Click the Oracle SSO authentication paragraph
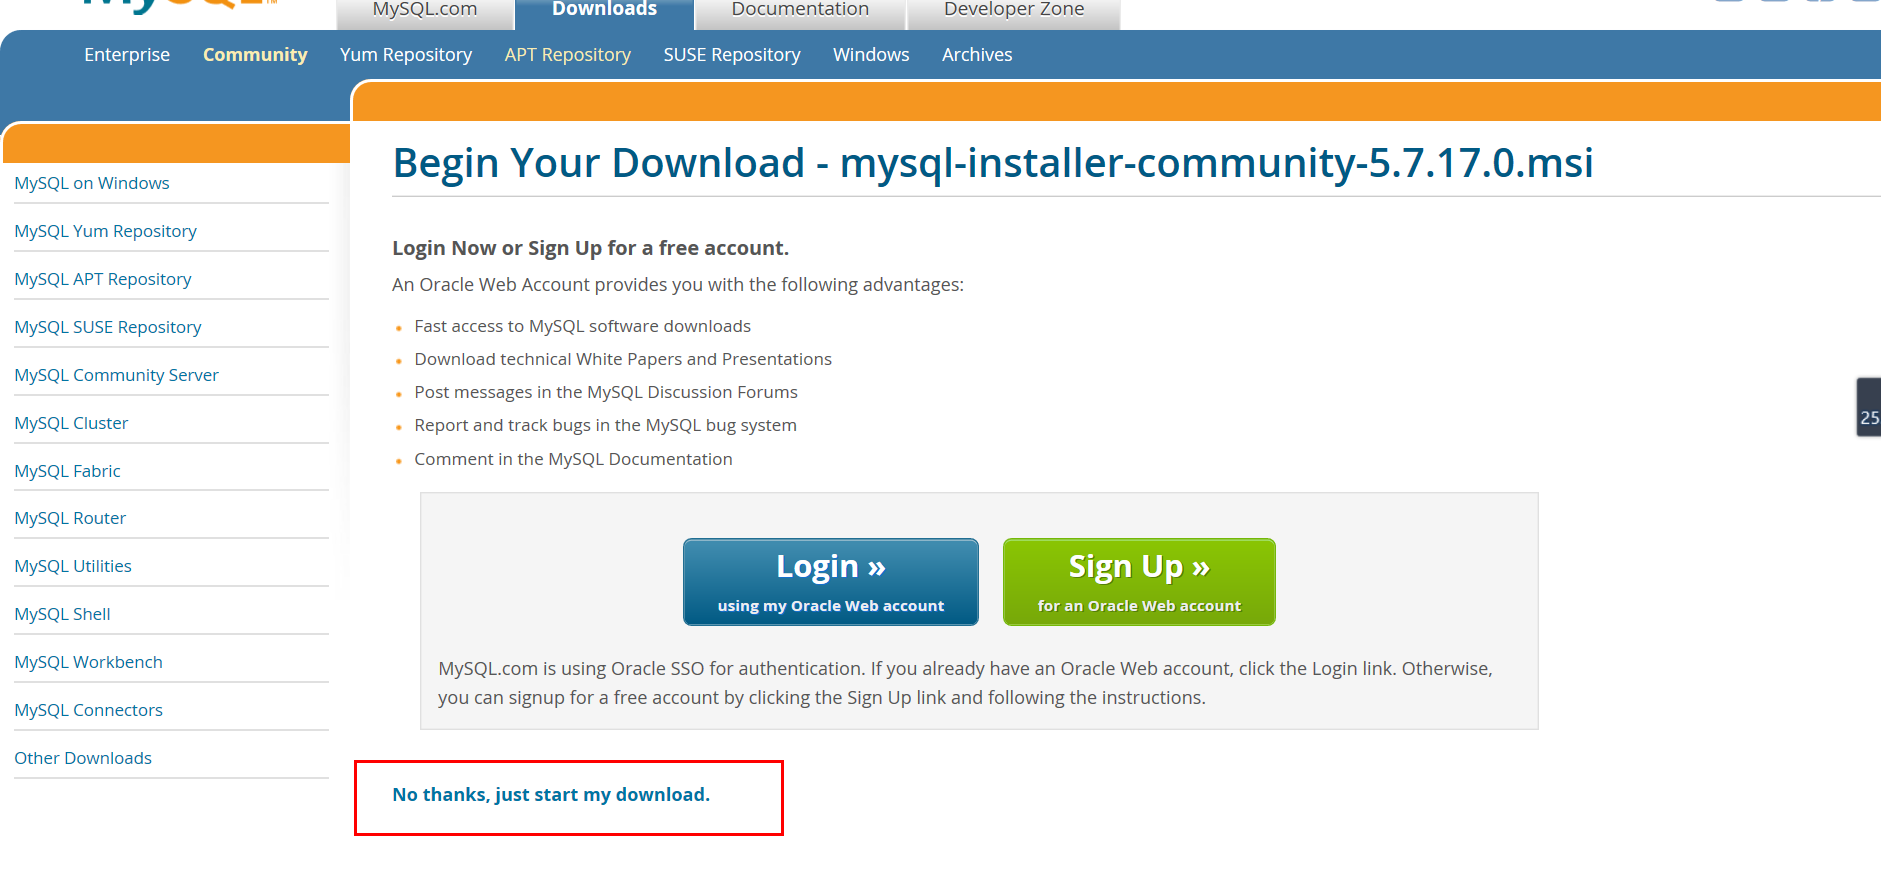1881x878 pixels. [x=965, y=683]
